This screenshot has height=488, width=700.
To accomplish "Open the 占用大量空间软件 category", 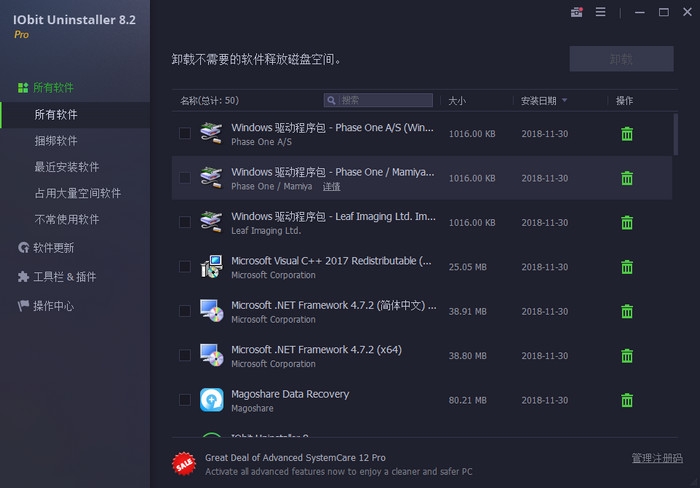I will click(78, 193).
